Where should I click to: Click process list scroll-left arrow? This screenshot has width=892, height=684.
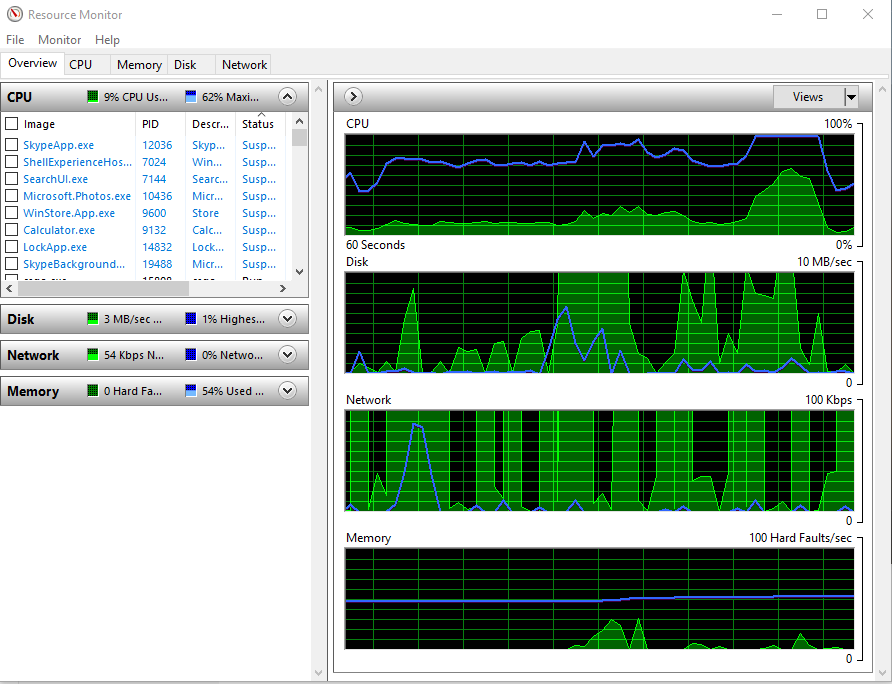click(x=9, y=289)
